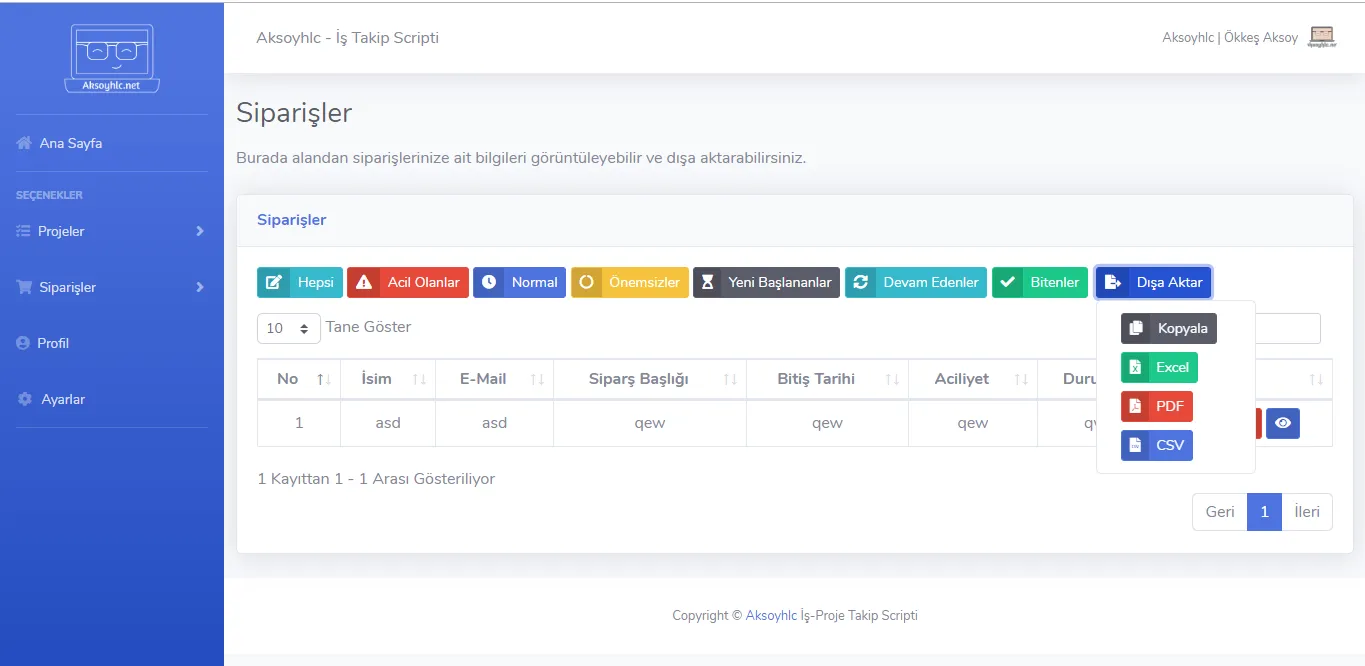
Task: Open the rows-per-page selector showing 10
Action: pos(289,328)
